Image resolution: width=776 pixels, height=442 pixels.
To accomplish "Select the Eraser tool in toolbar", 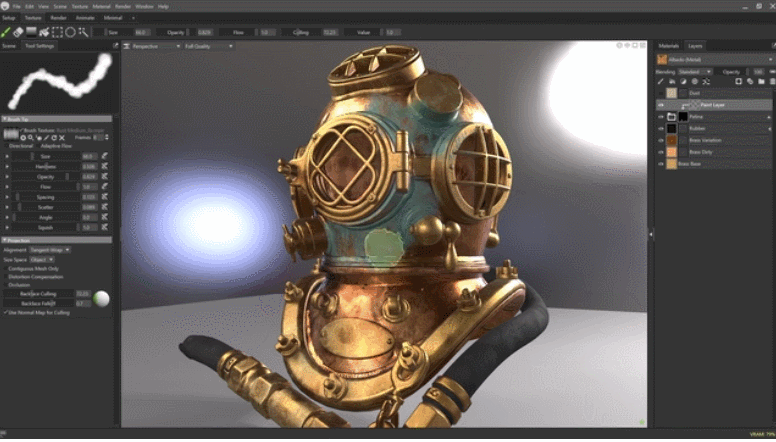I will [x=20, y=32].
